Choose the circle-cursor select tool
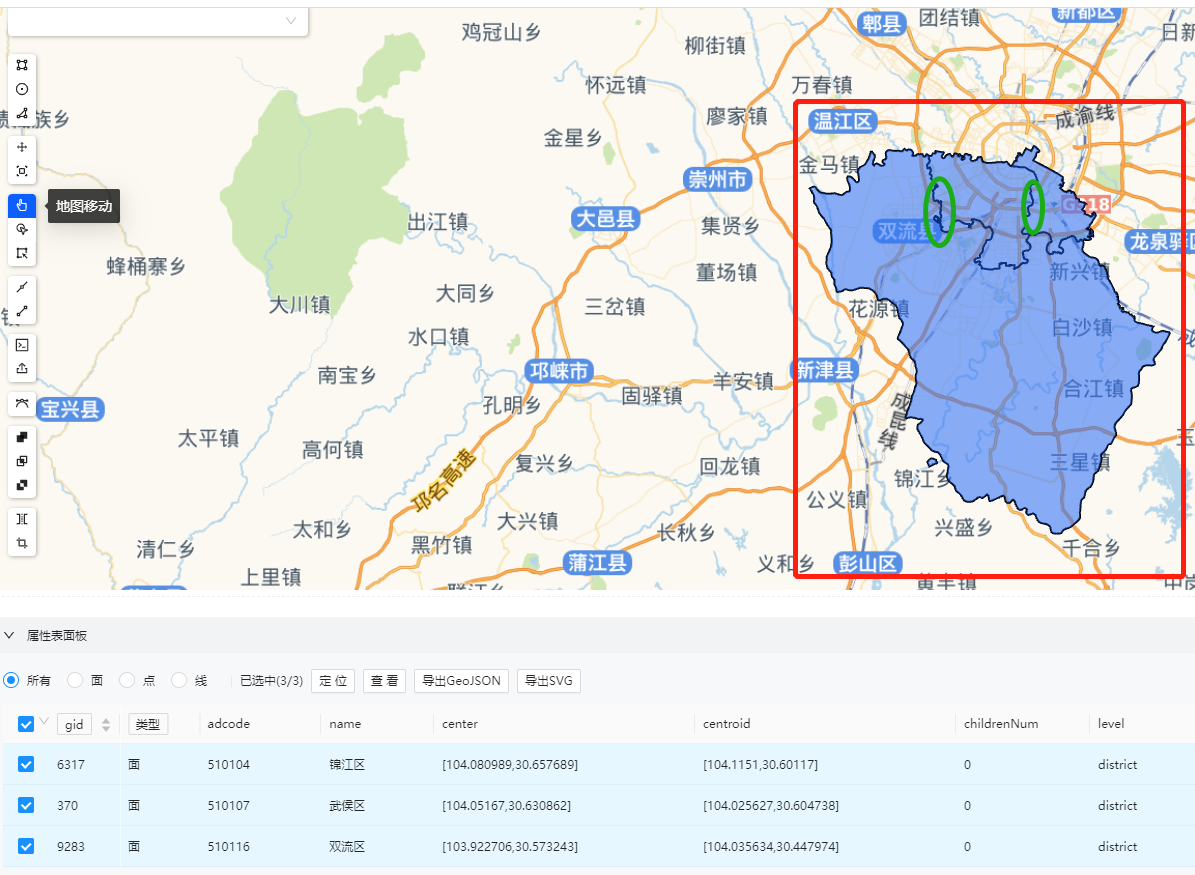The height and width of the screenshot is (875, 1195). (22, 229)
